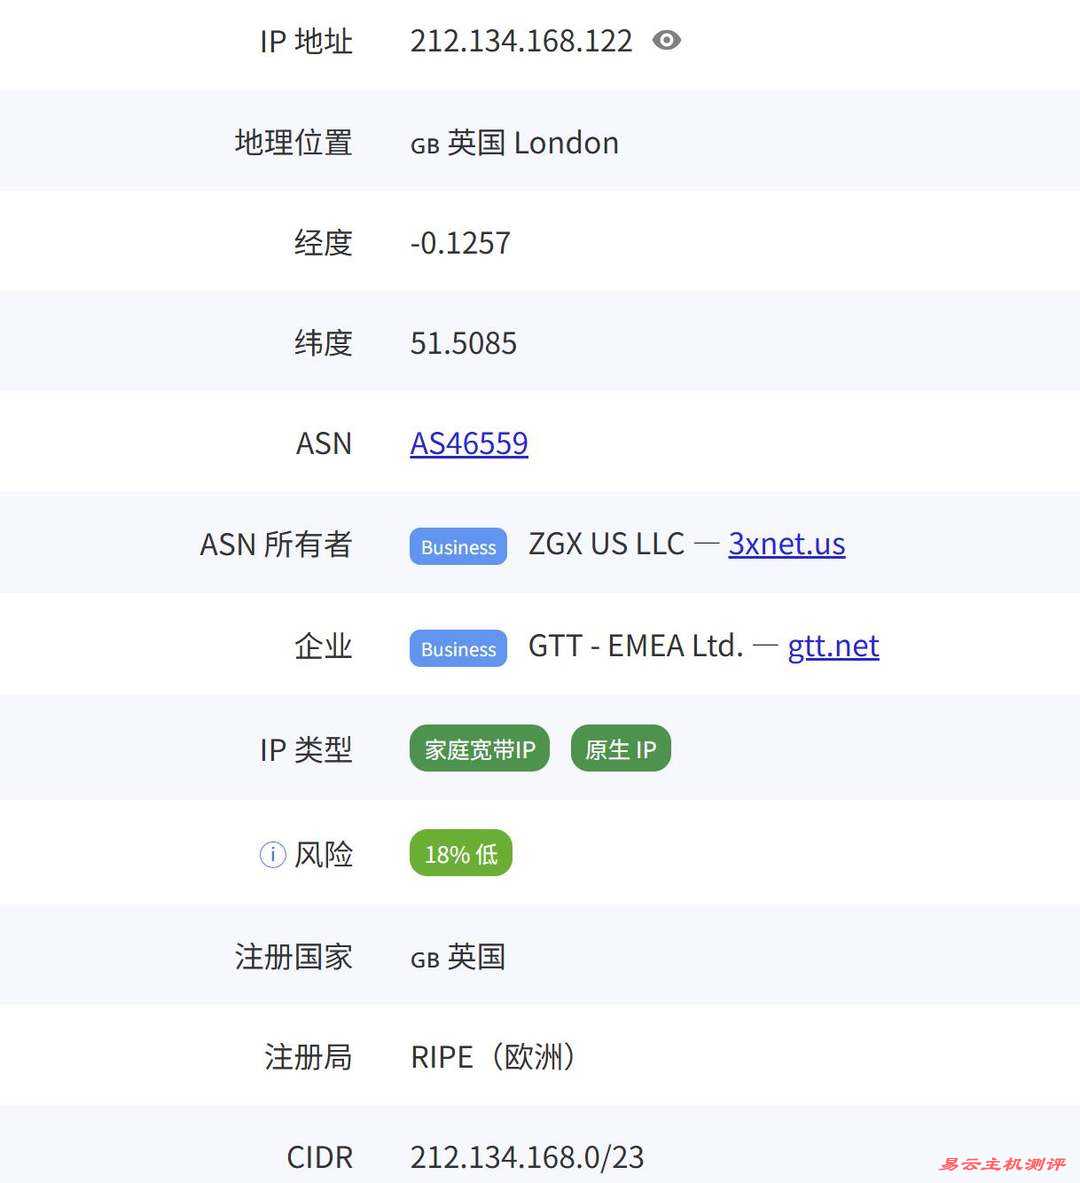The height and width of the screenshot is (1183, 1080).
Task: Click the 企业 label
Action: pyautogui.click(x=323, y=647)
